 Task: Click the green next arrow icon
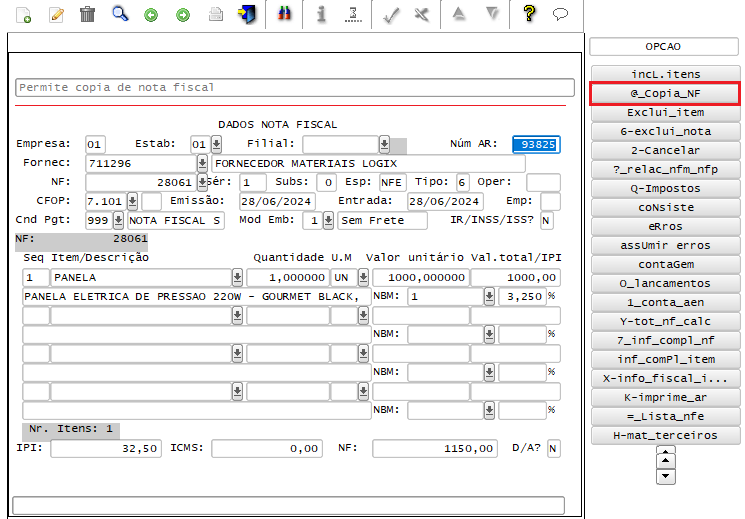pyautogui.click(x=183, y=15)
